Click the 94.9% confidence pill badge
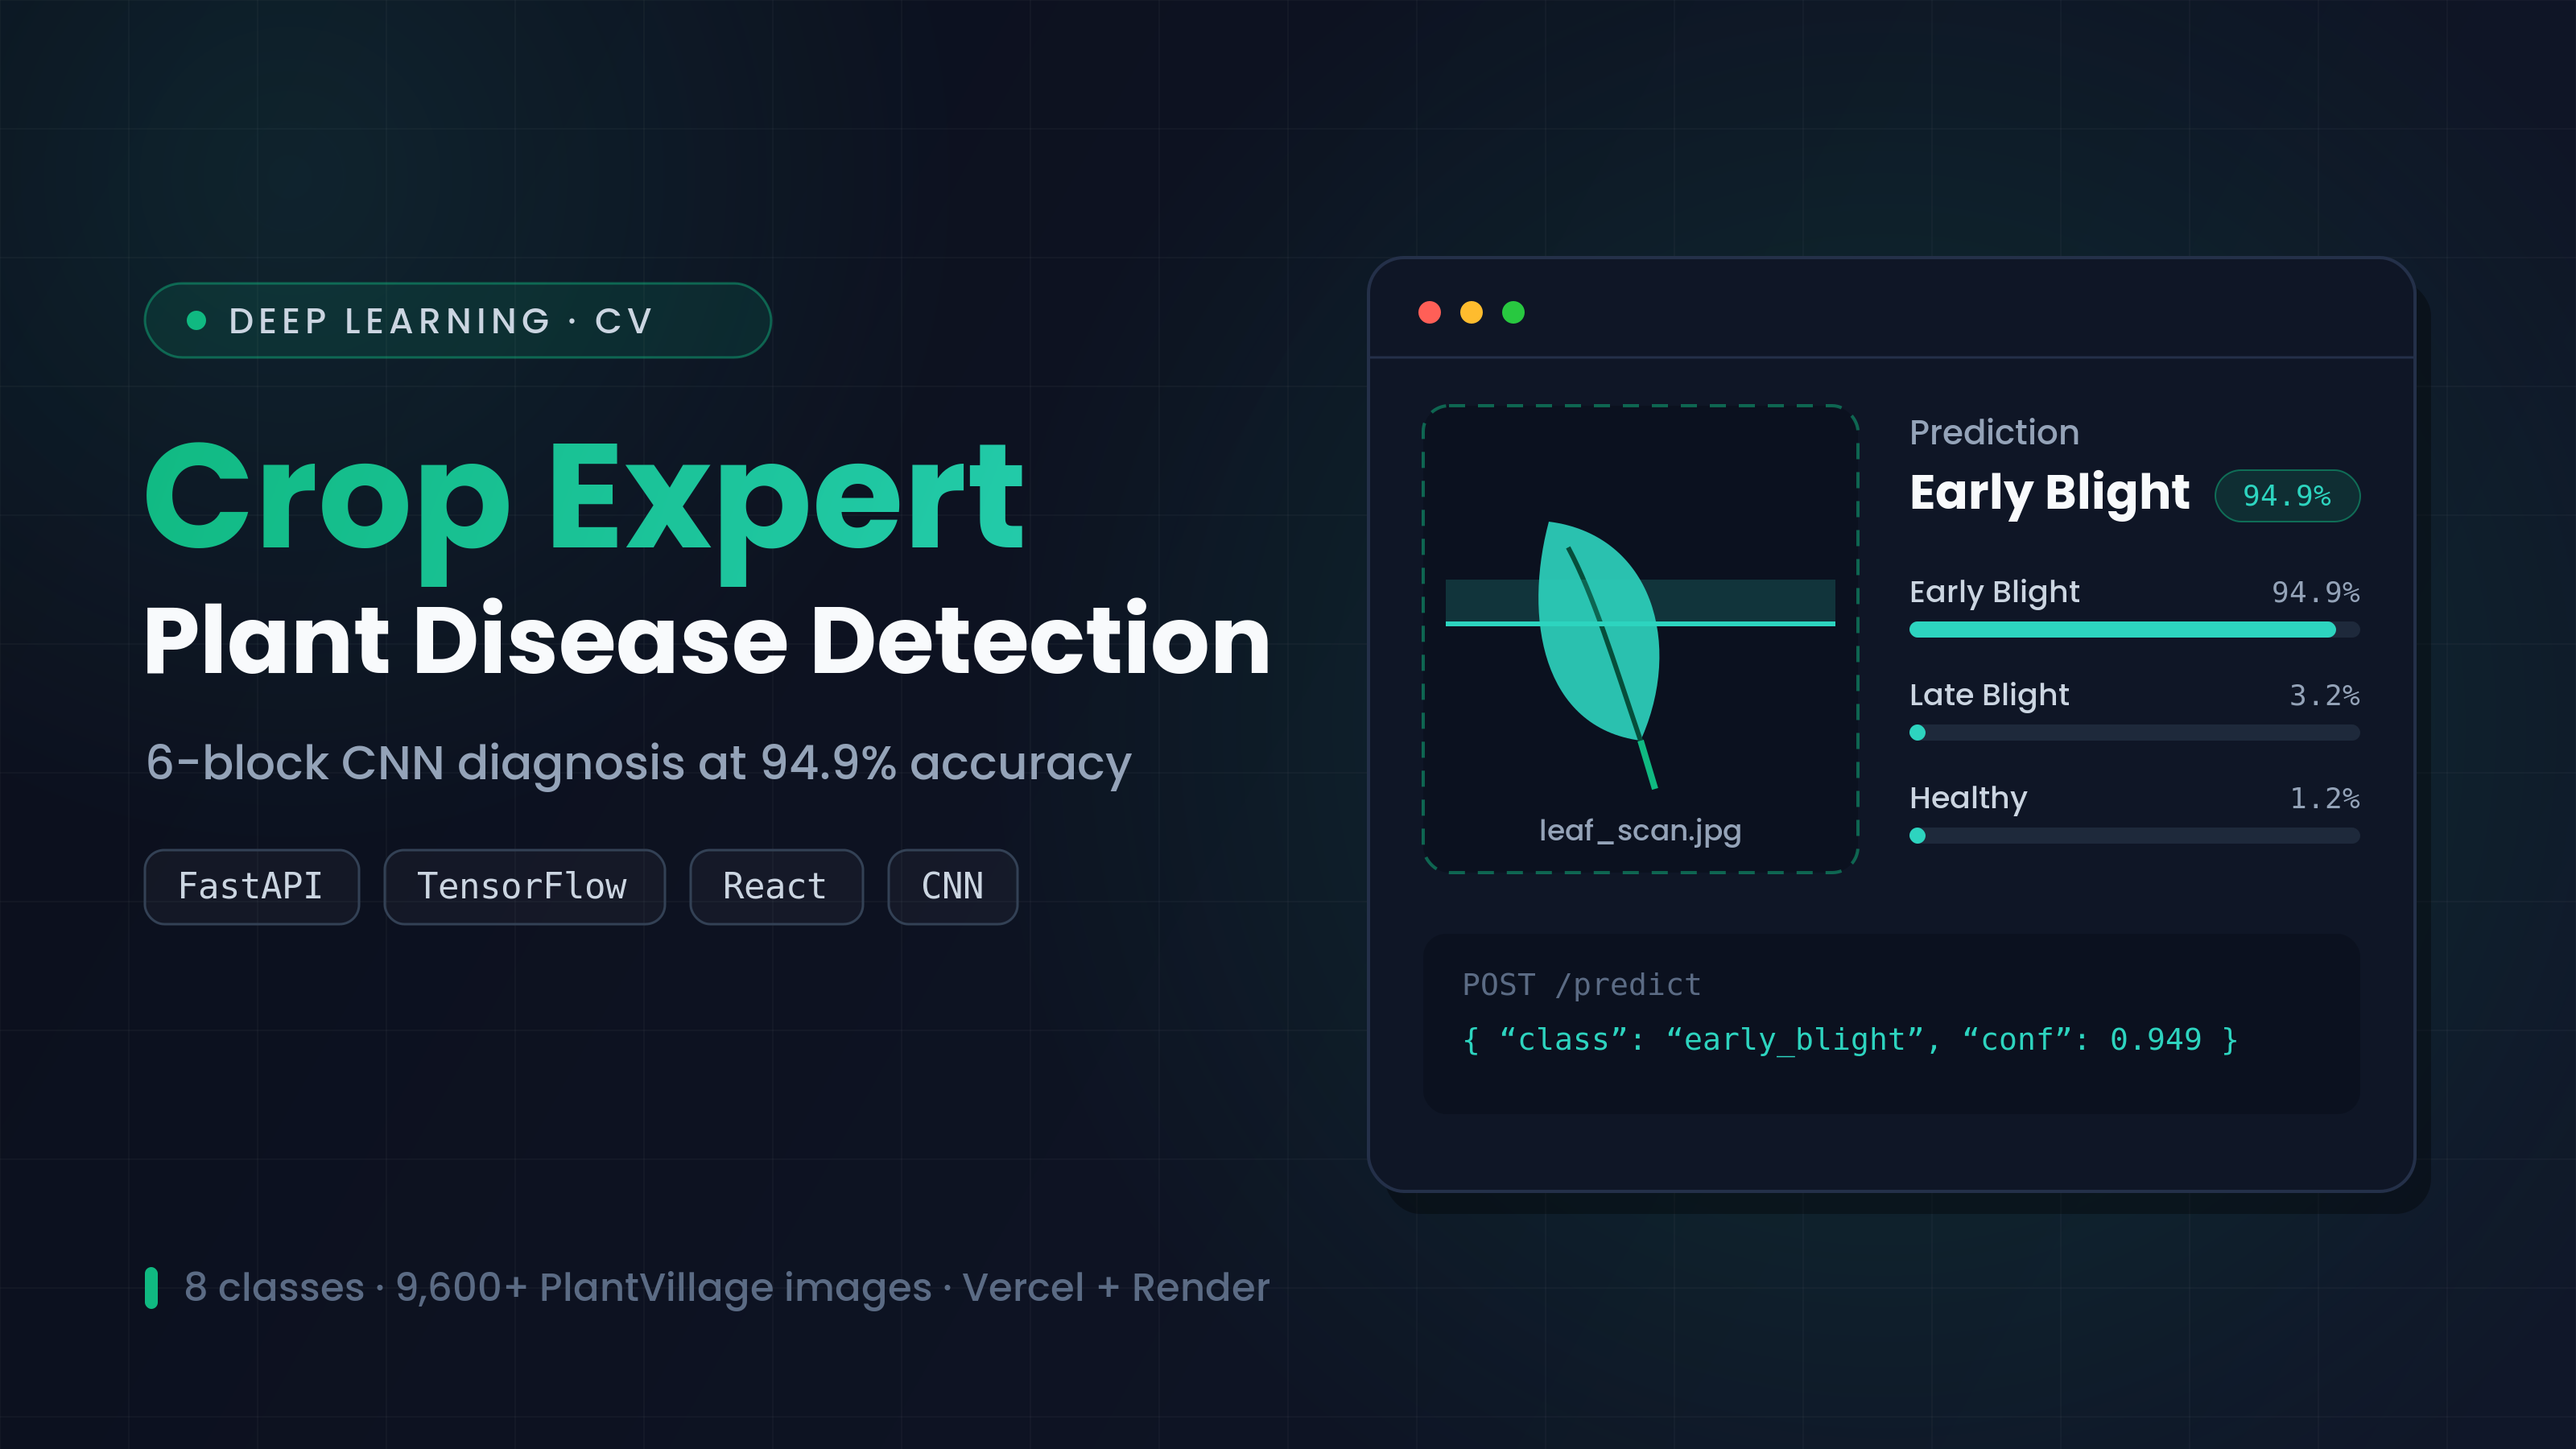 pos(2287,496)
